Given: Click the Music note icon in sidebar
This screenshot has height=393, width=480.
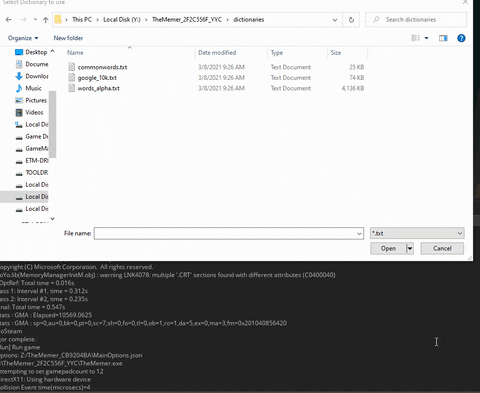Looking at the screenshot, I should point(19,88).
